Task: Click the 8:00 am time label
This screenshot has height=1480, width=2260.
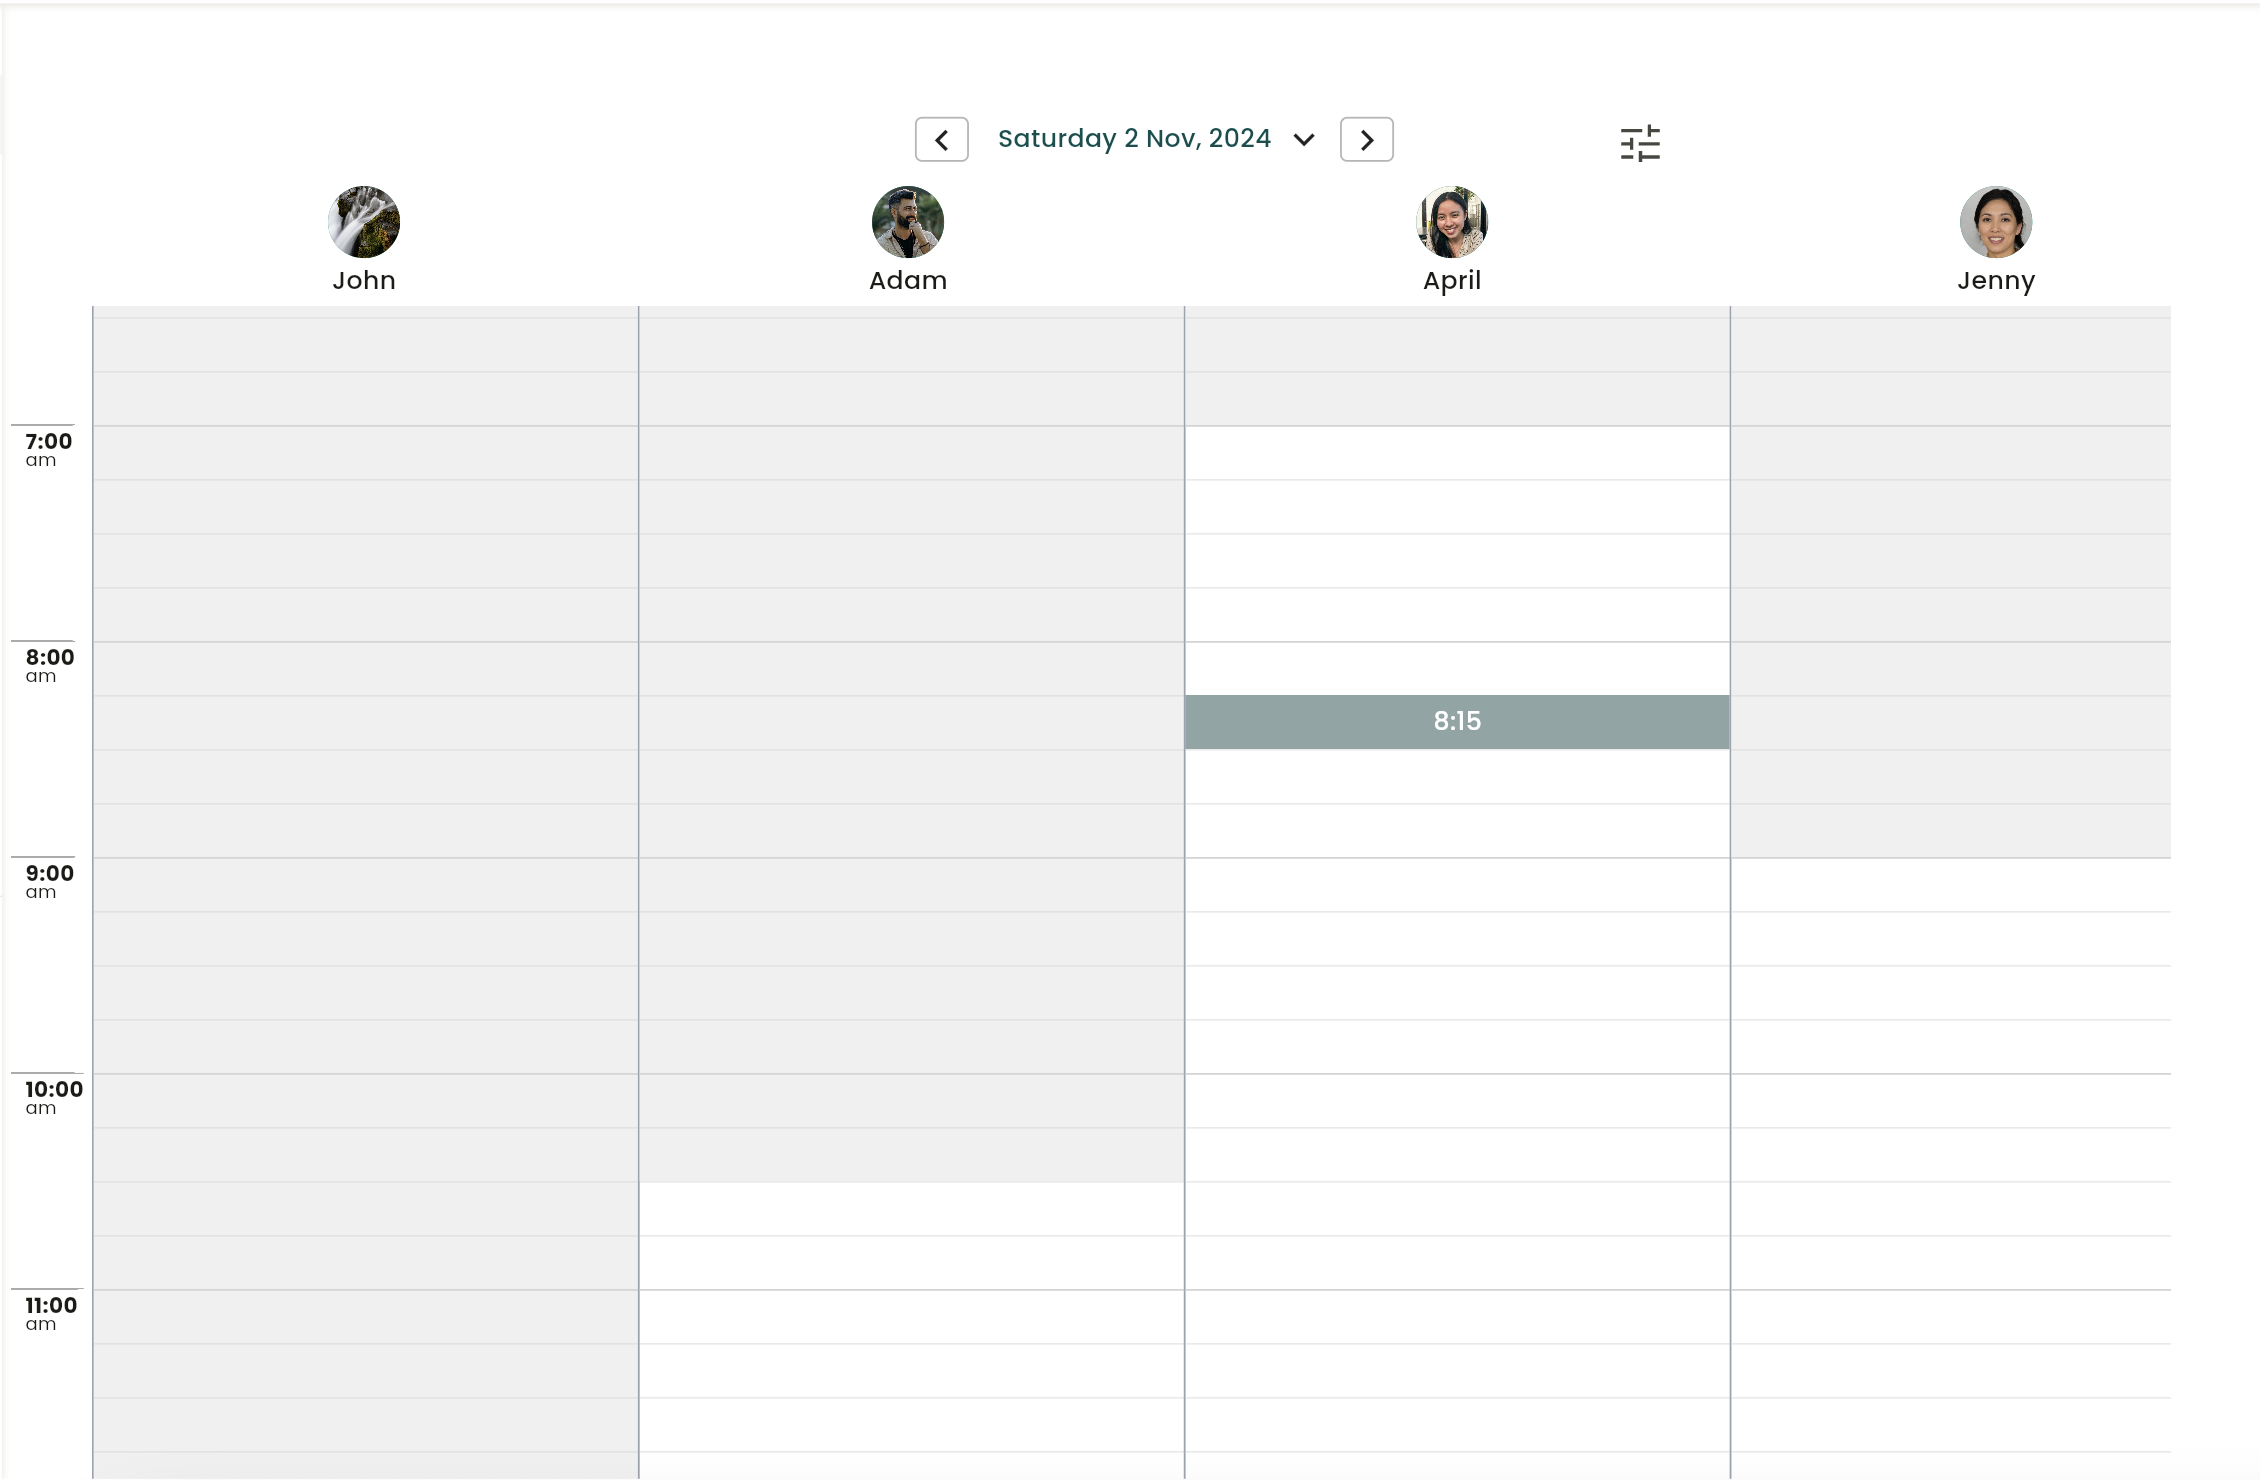Action: click(44, 665)
